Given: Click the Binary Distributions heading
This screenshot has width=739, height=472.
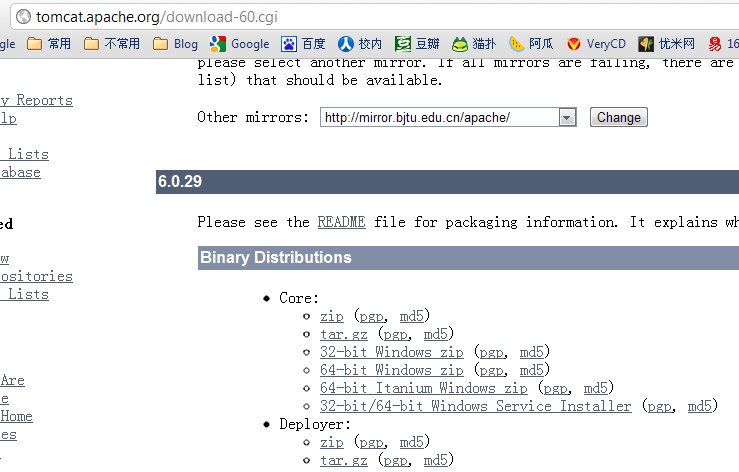Looking at the screenshot, I should coord(276,257).
